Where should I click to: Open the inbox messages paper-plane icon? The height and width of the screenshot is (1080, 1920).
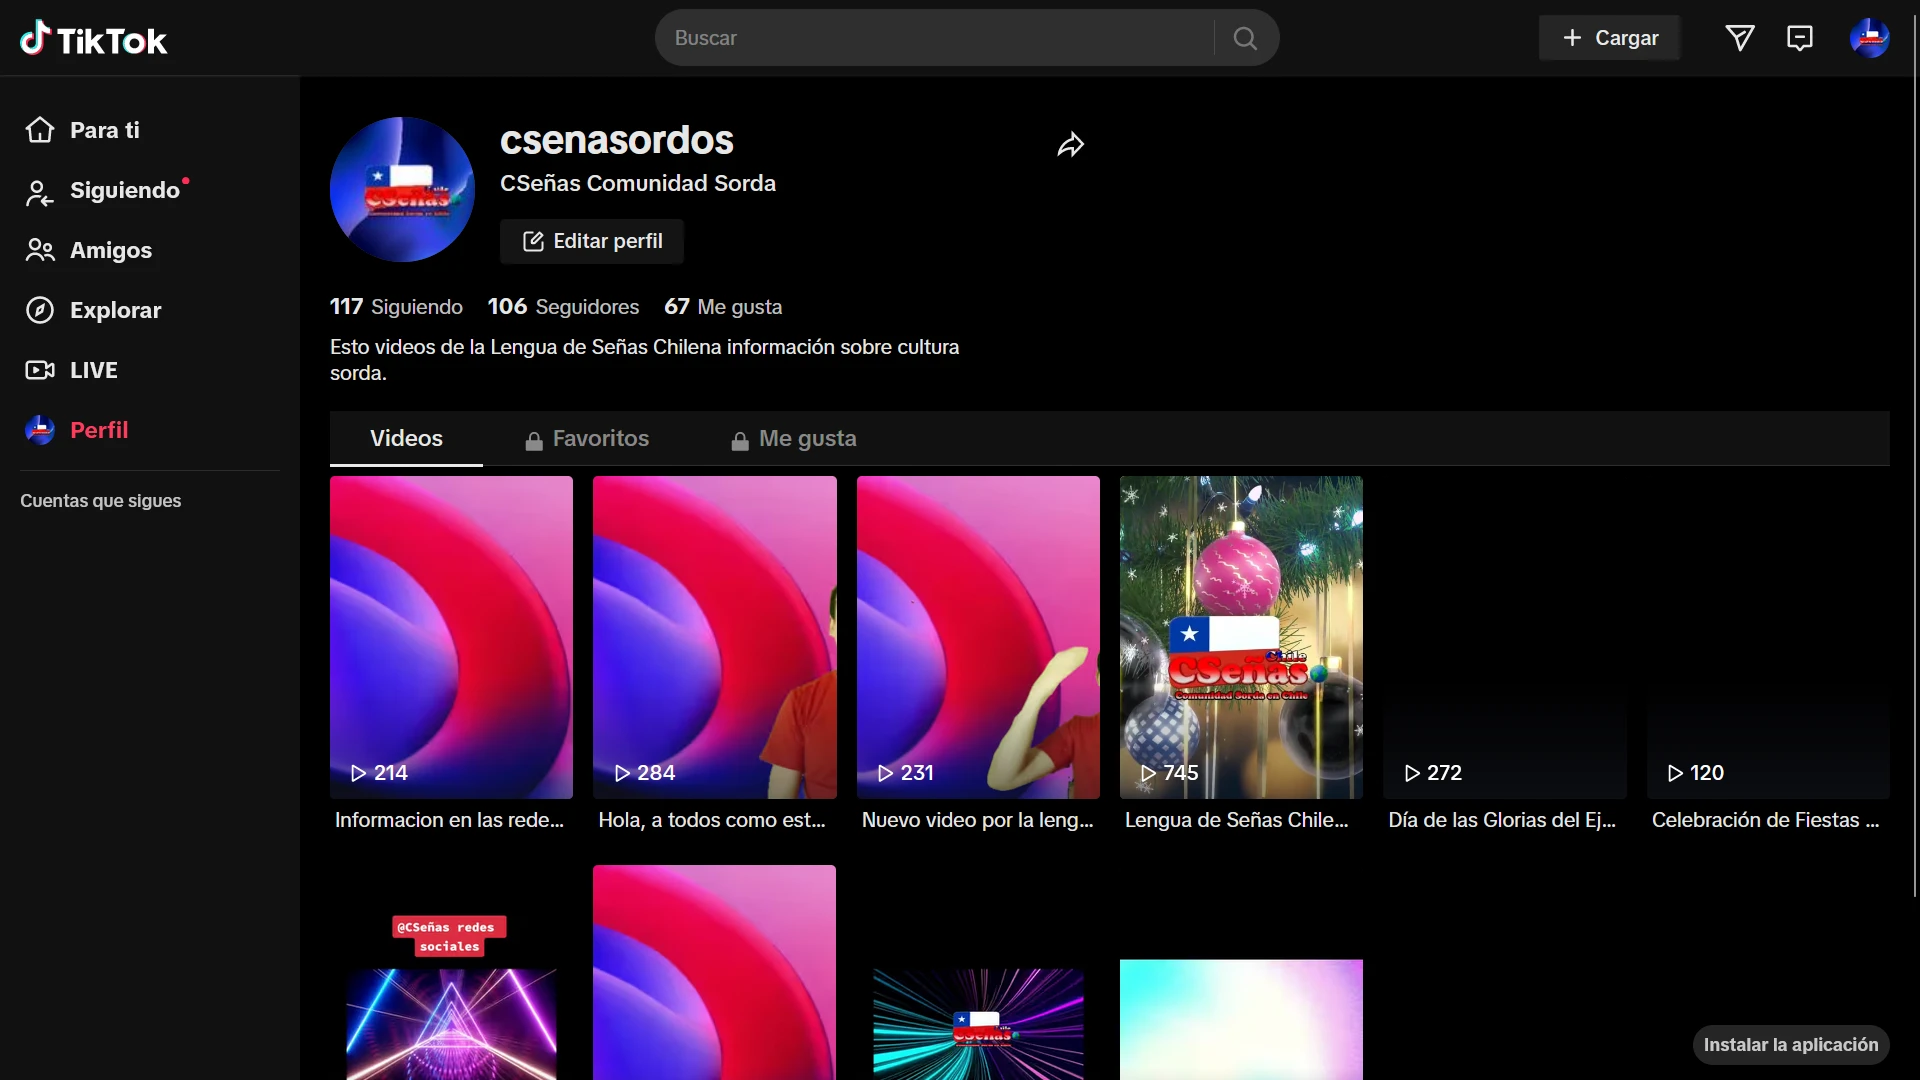tap(1740, 38)
